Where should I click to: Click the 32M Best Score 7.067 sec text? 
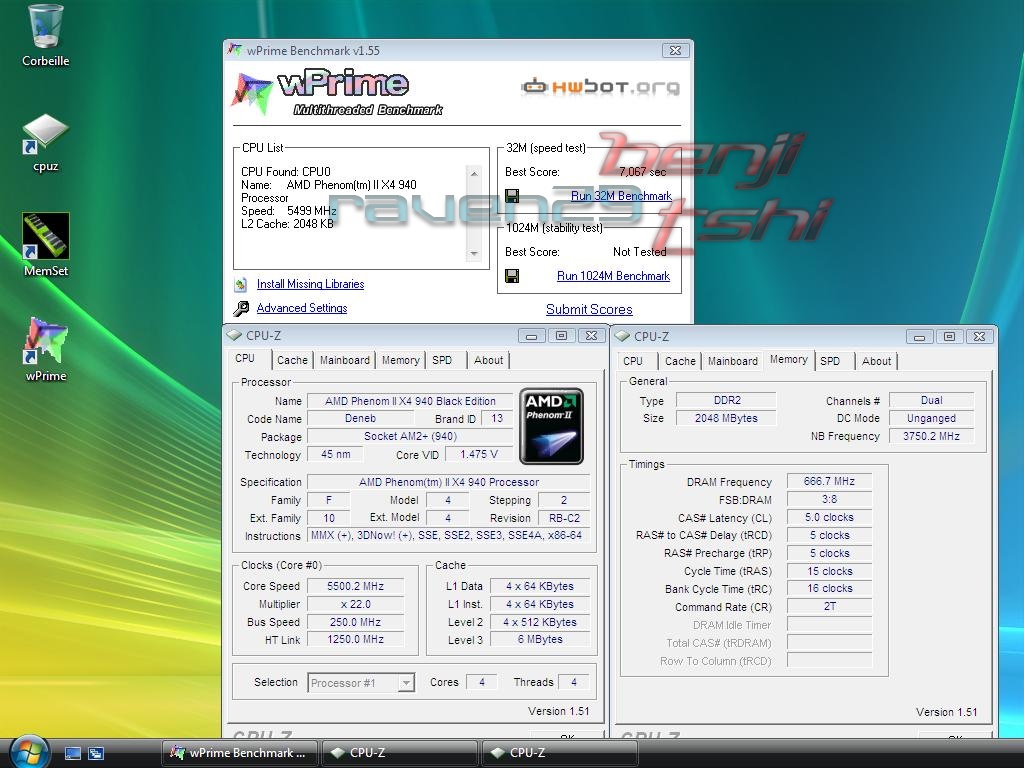click(x=643, y=172)
